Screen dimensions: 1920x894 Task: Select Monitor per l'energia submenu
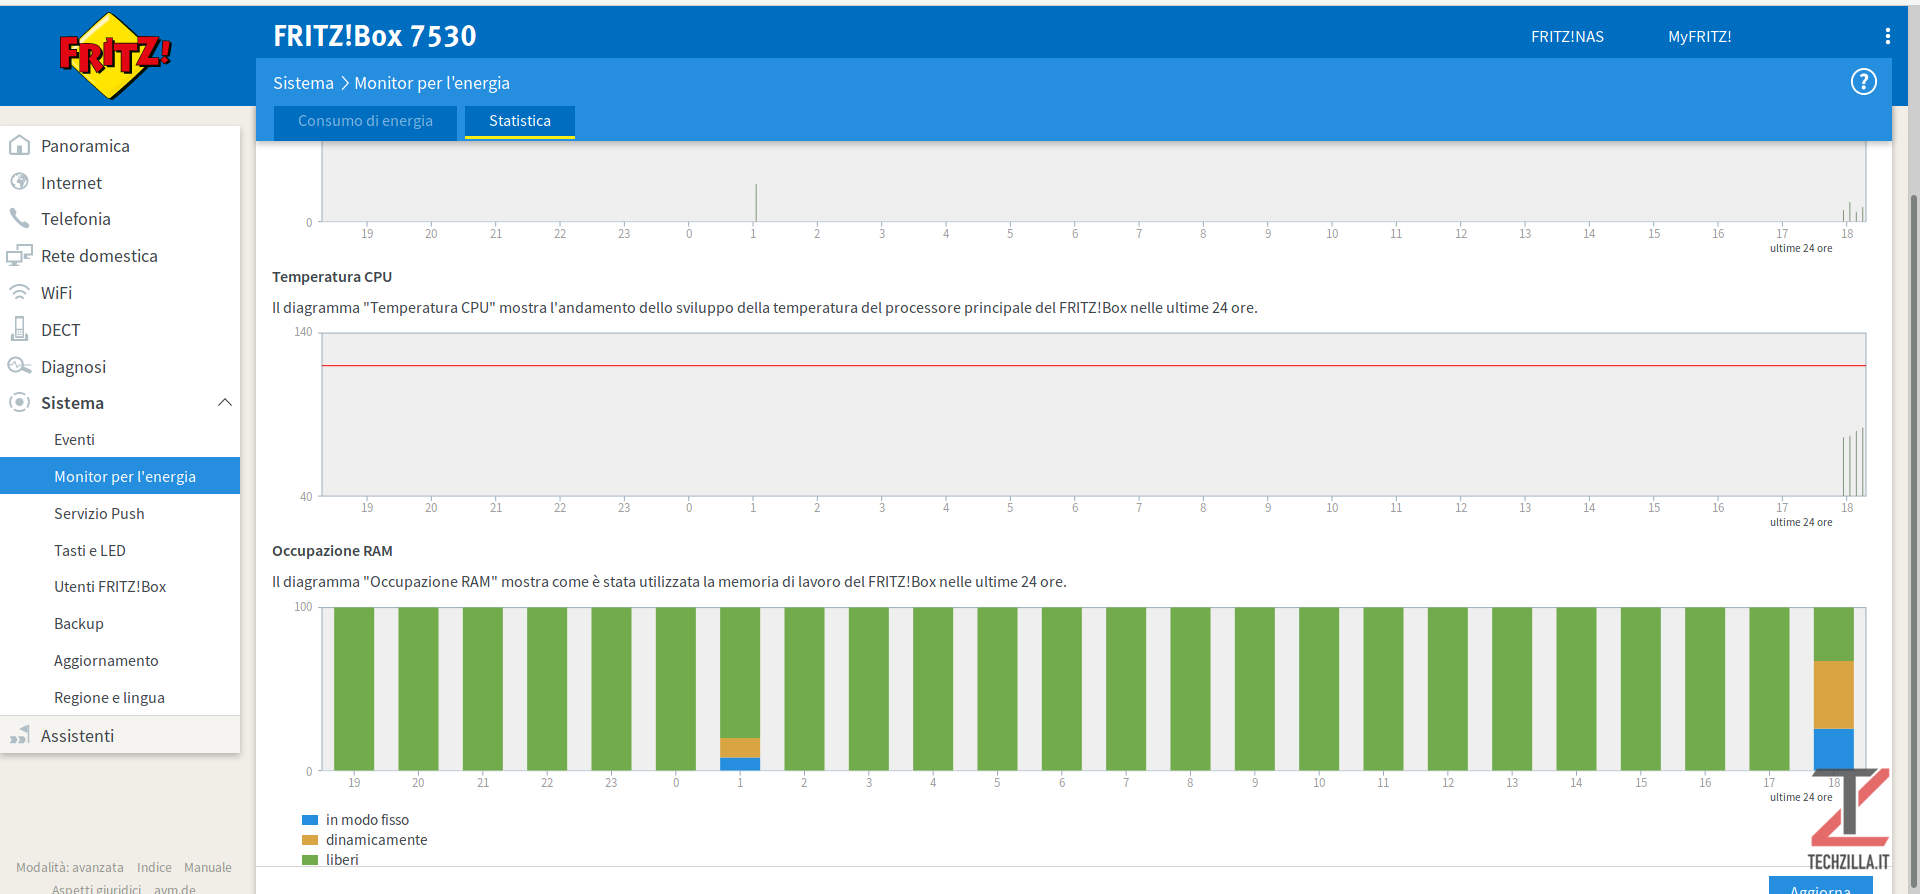[120, 476]
